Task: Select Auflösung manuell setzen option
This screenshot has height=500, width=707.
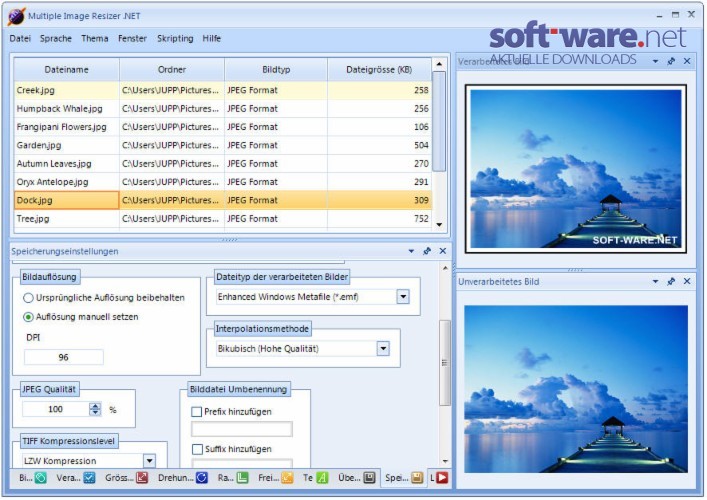Action: coord(81,317)
